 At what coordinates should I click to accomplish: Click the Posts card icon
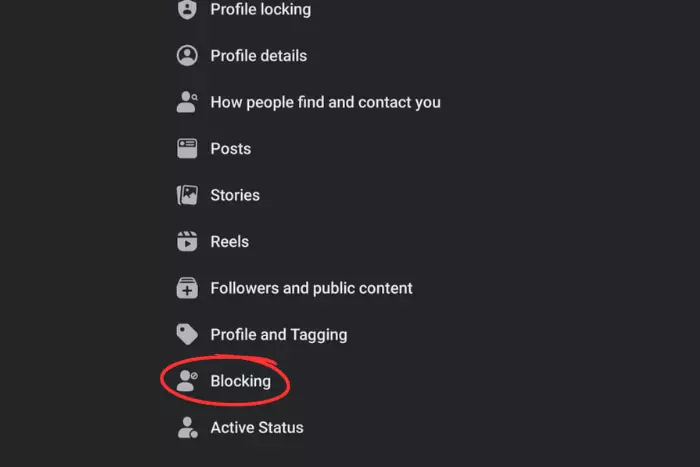coord(187,149)
